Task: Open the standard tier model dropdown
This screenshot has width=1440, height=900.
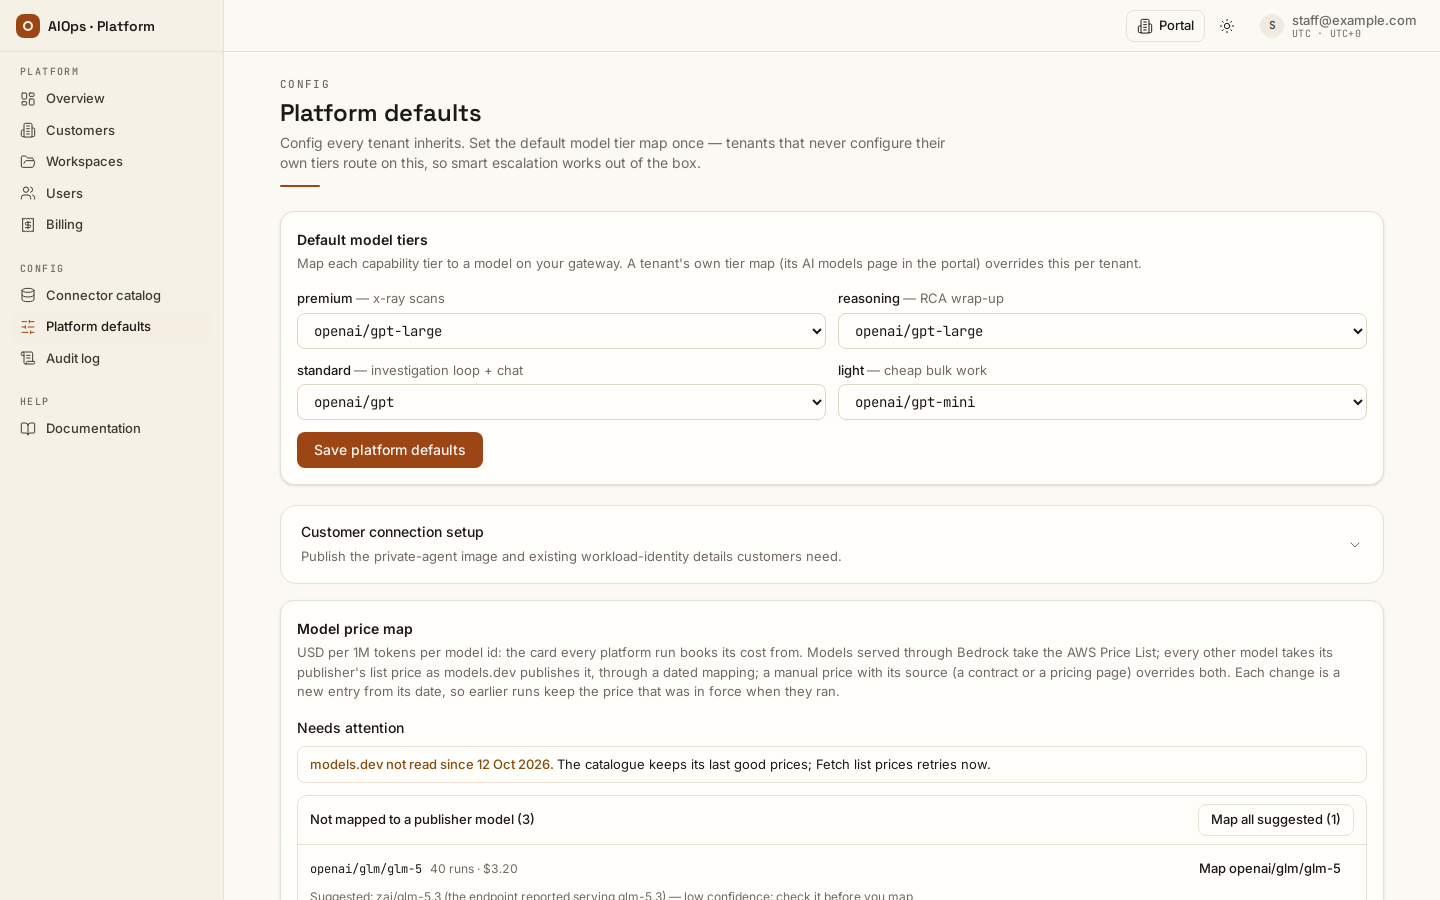Action: [561, 402]
